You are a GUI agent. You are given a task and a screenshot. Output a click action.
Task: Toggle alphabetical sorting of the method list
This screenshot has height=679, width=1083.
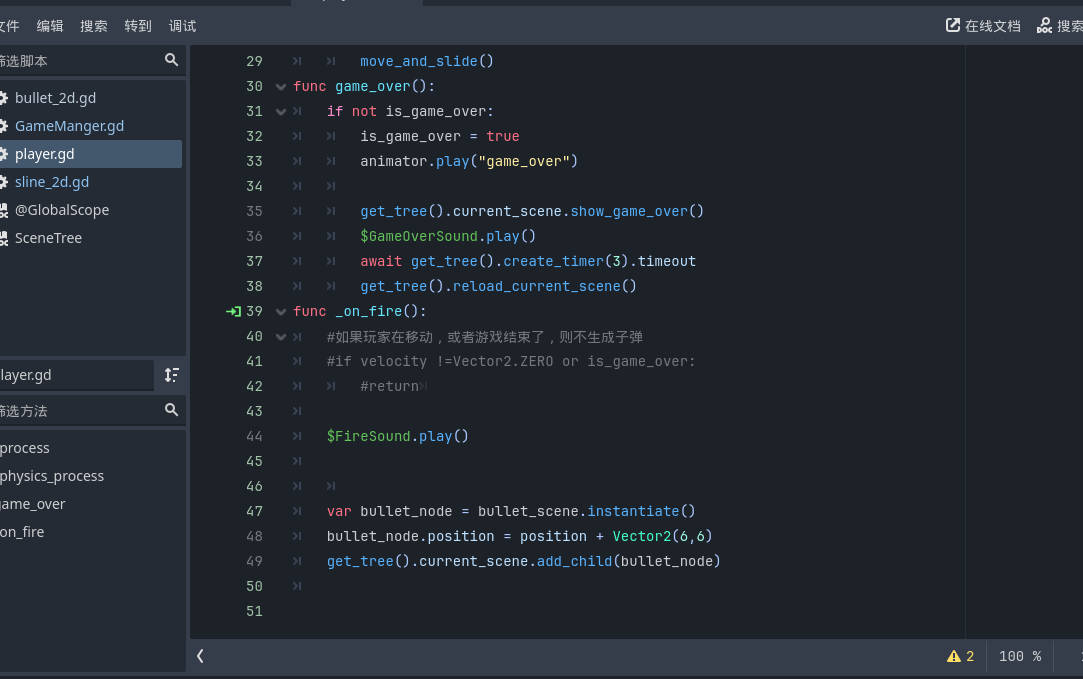(172, 375)
